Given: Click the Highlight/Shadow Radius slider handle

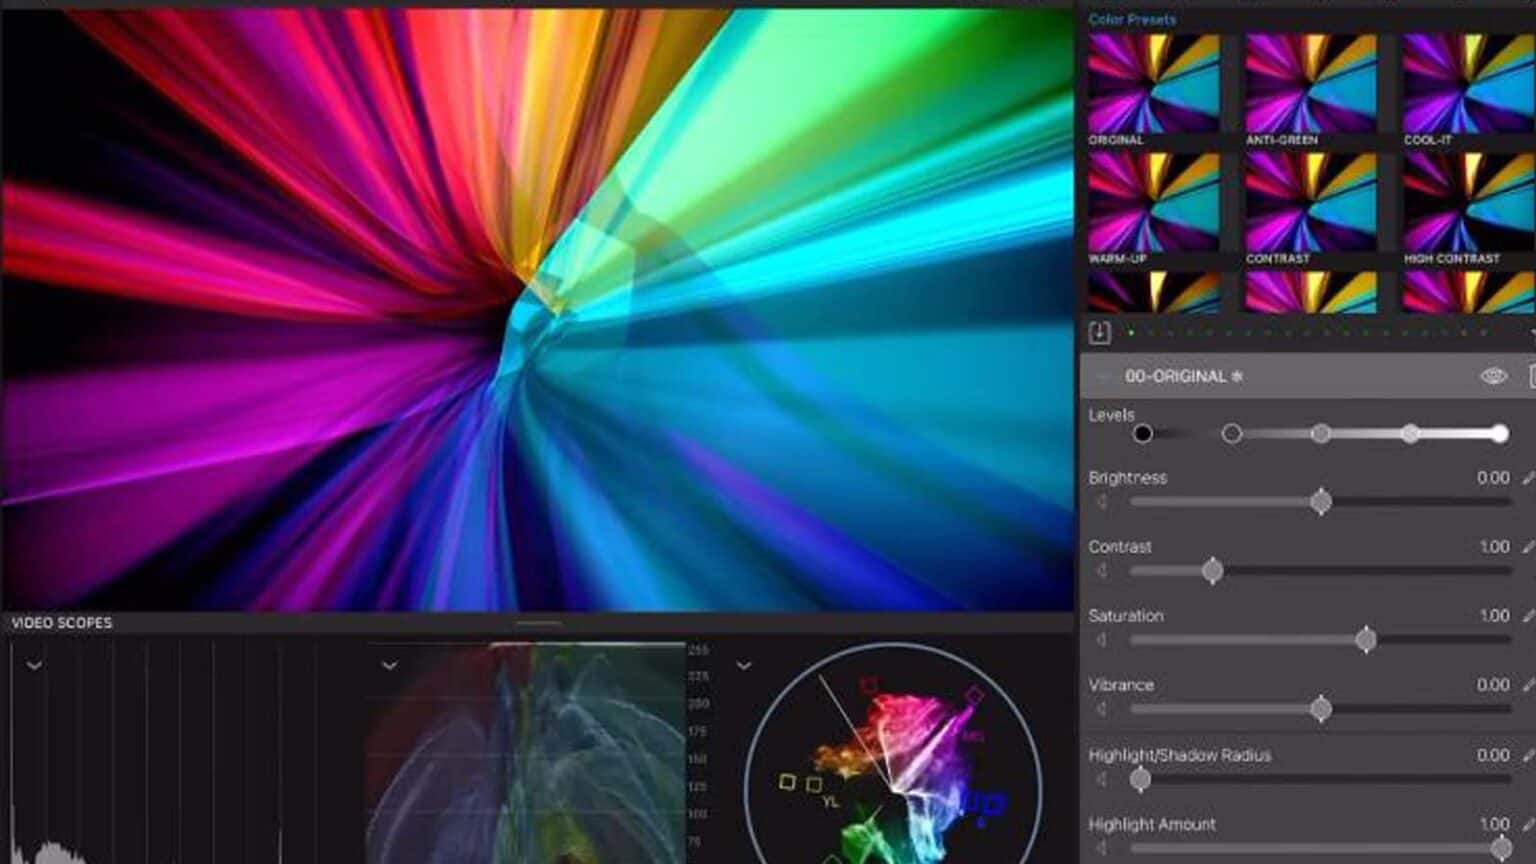Looking at the screenshot, I should tap(1140, 778).
